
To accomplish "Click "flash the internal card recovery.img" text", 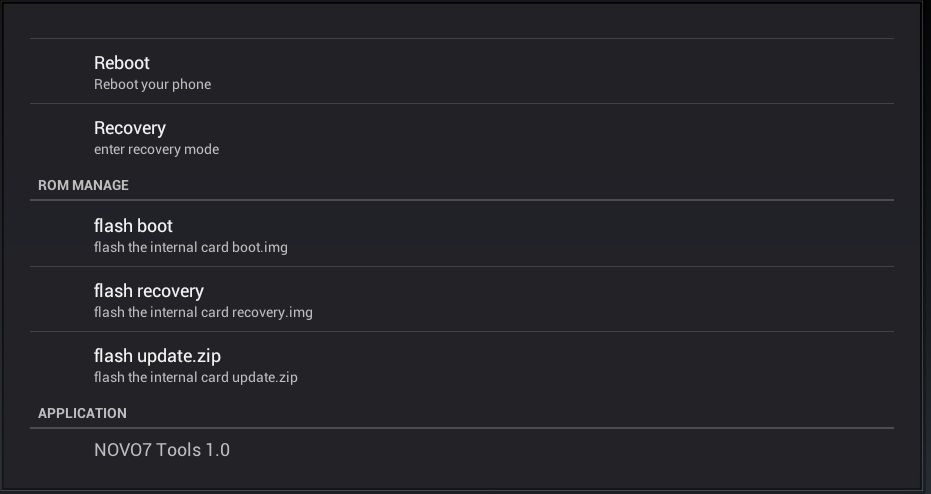I will pos(203,312).
